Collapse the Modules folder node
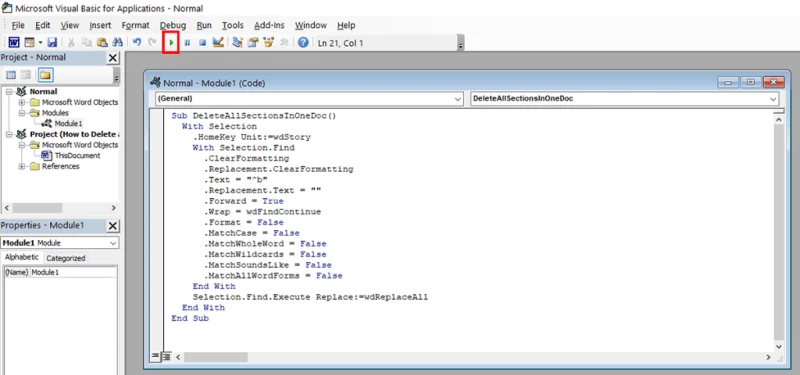Screen dimensions: 800x375 pyautogui.click(x=22, y=113)
